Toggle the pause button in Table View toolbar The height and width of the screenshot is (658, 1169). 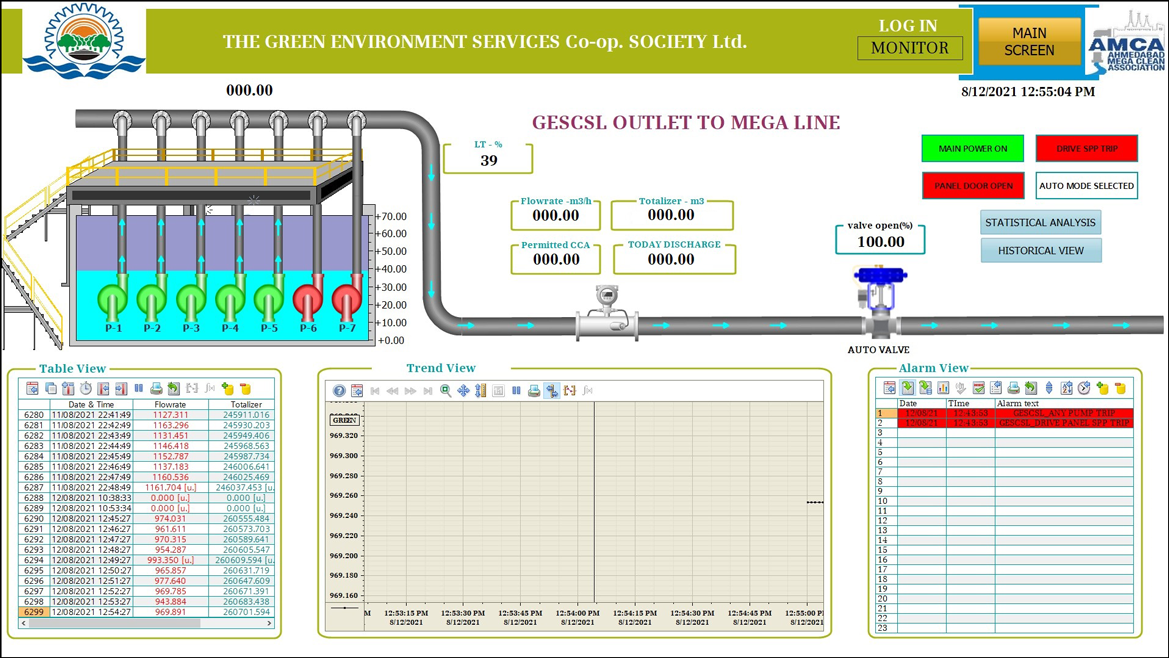[x=138, y=388]
